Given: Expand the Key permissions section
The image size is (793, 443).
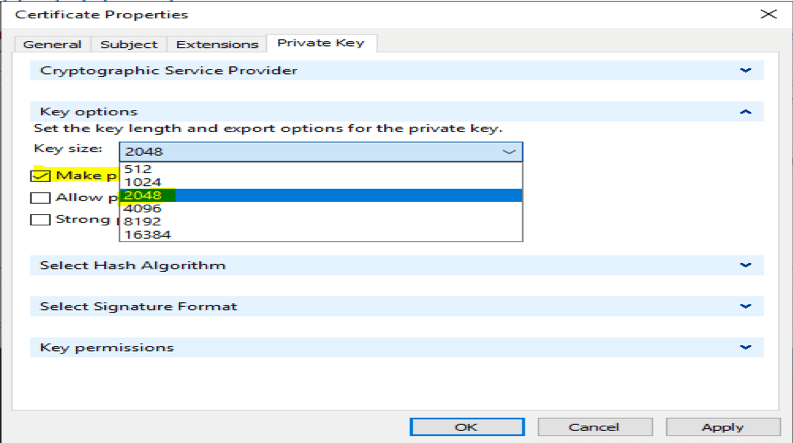Looking at the screenshot, I should click(744, 347).
